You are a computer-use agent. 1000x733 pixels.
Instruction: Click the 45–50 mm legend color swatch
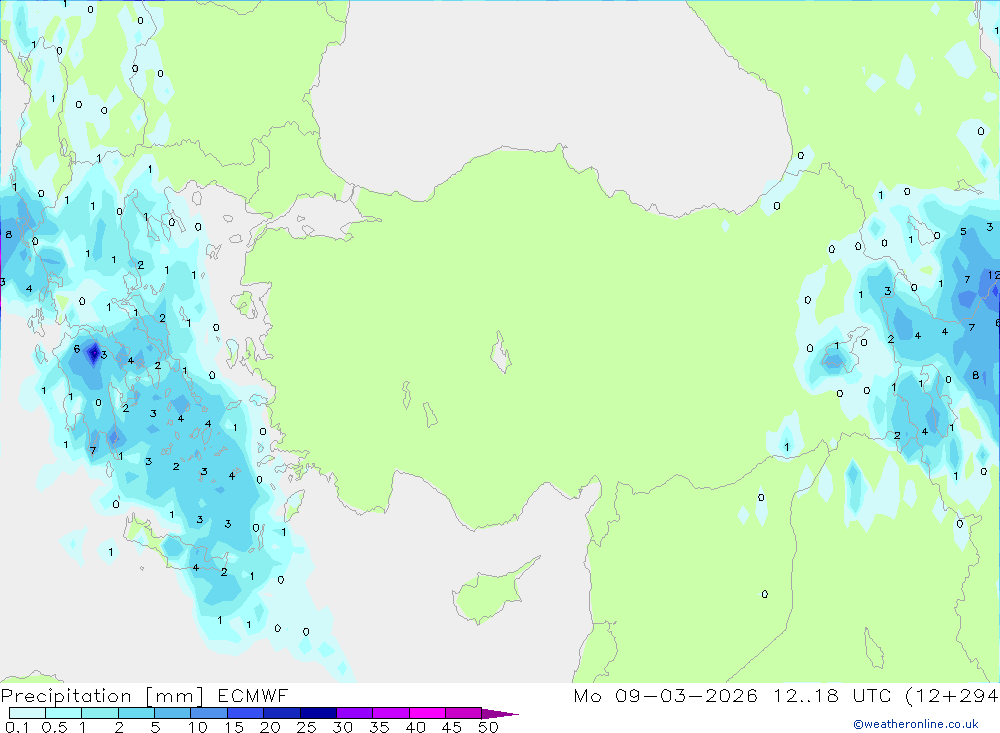464,713
